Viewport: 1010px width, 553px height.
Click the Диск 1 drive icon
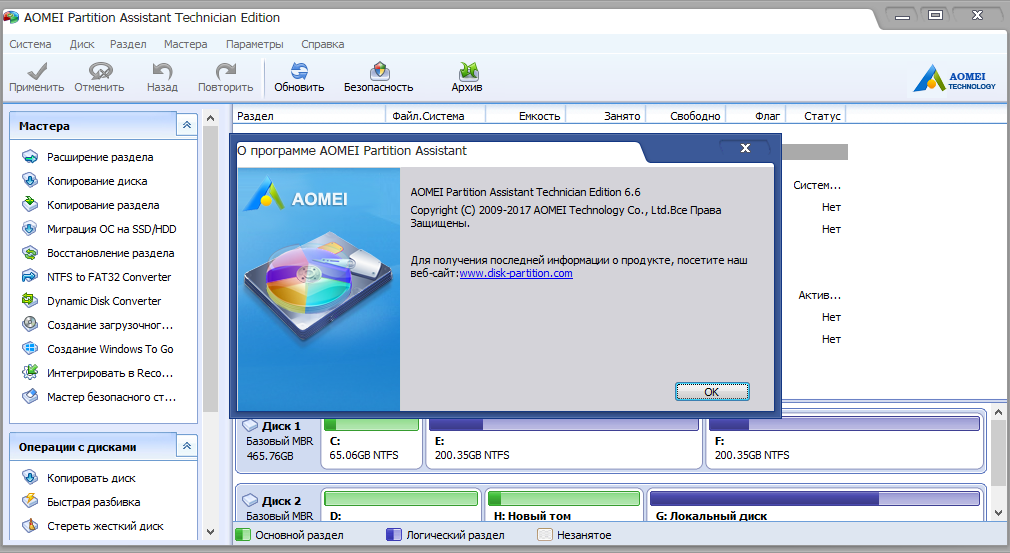click(250, 426)
